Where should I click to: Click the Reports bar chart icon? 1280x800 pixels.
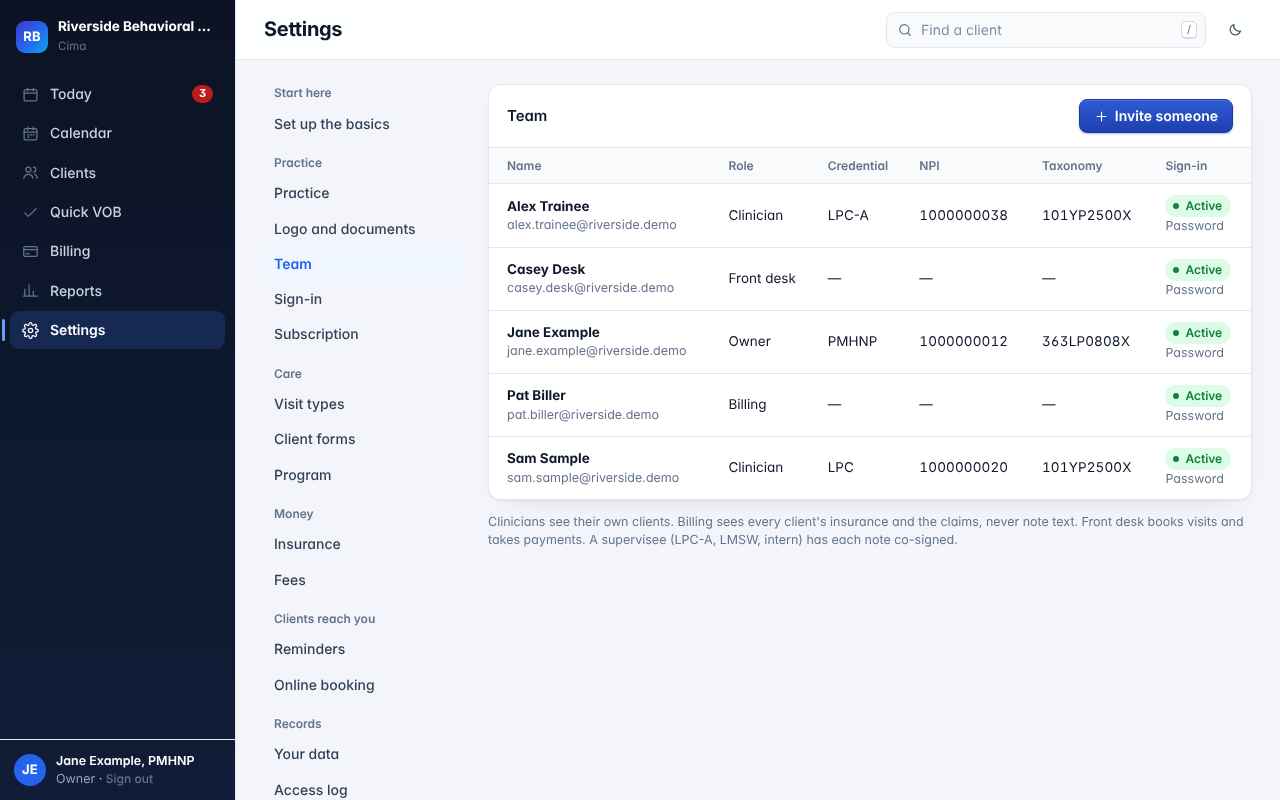coord(30,291)
